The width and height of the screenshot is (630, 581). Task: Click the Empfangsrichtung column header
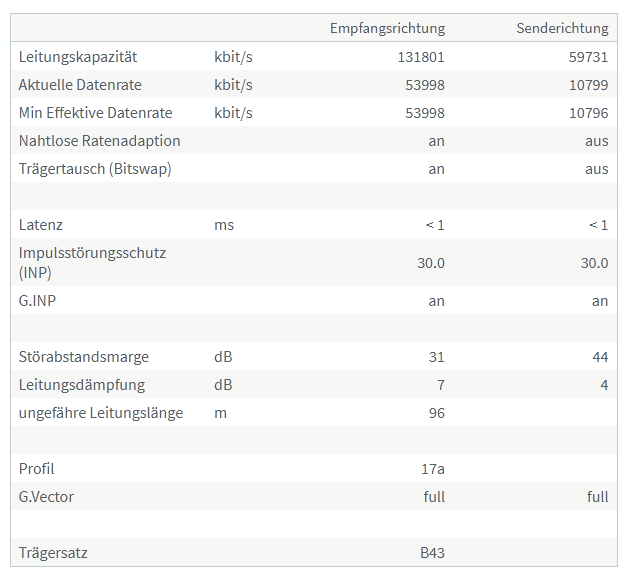click(387, 28)
